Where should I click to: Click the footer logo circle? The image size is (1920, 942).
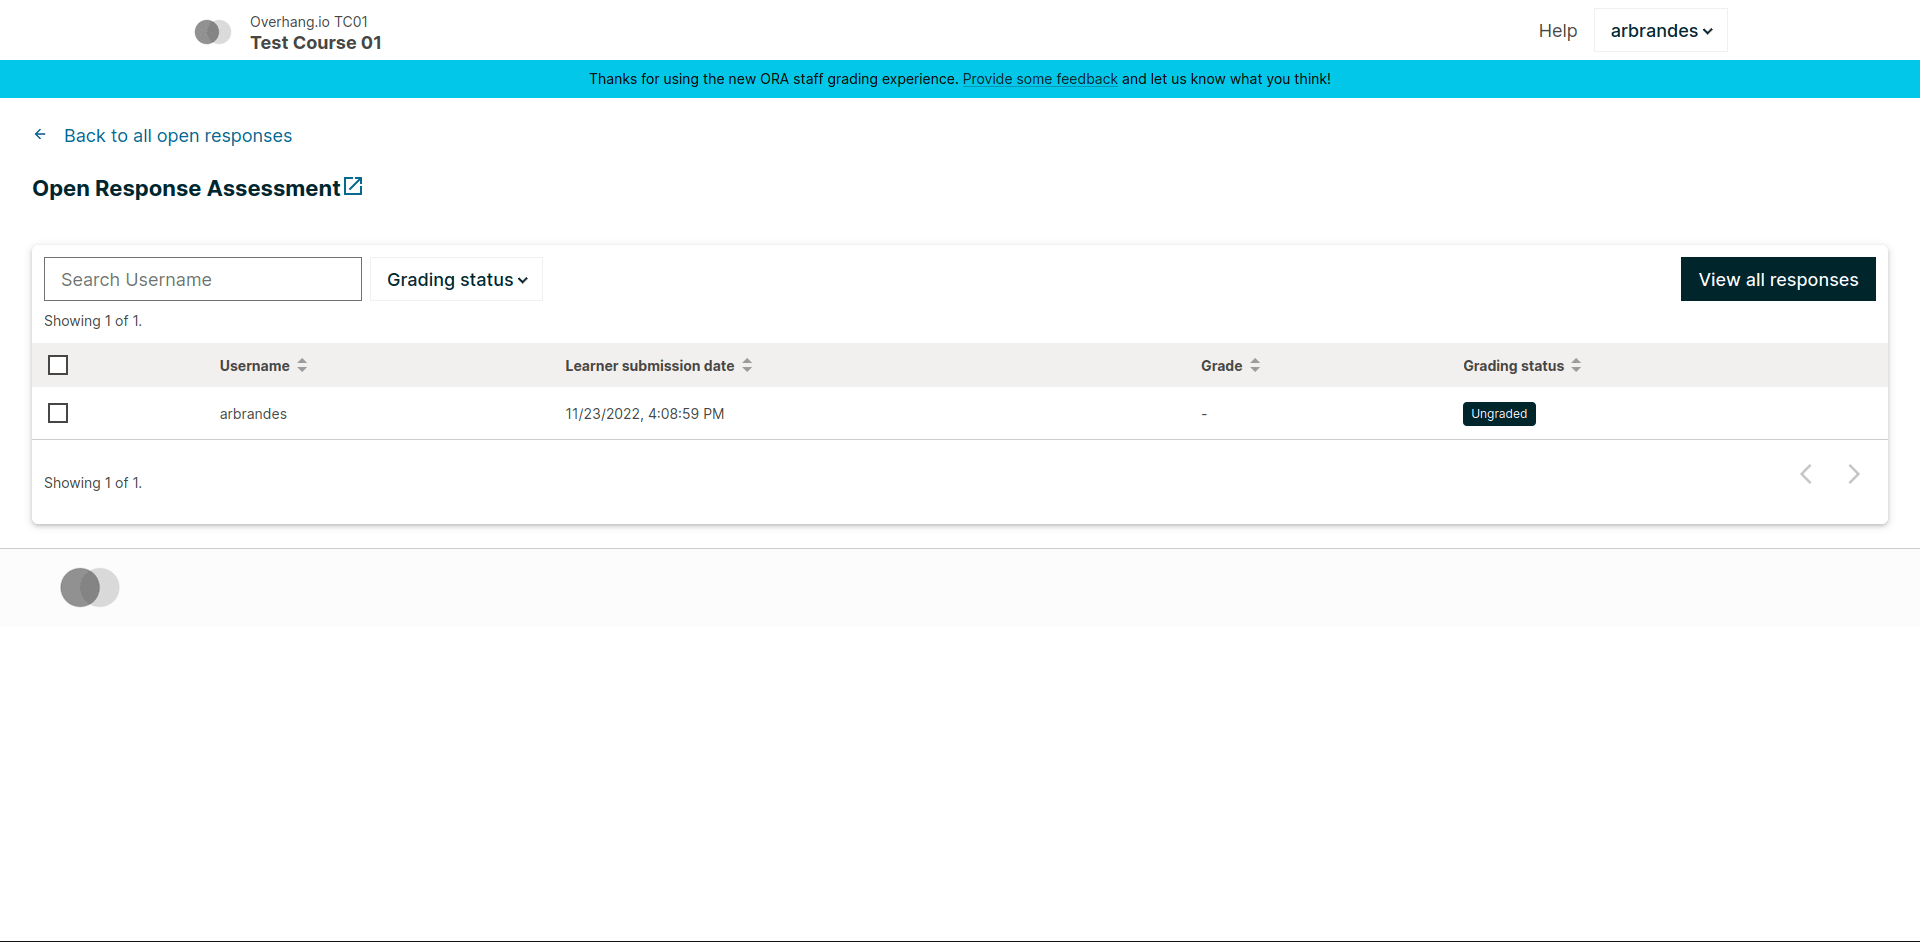coord(90,587)
